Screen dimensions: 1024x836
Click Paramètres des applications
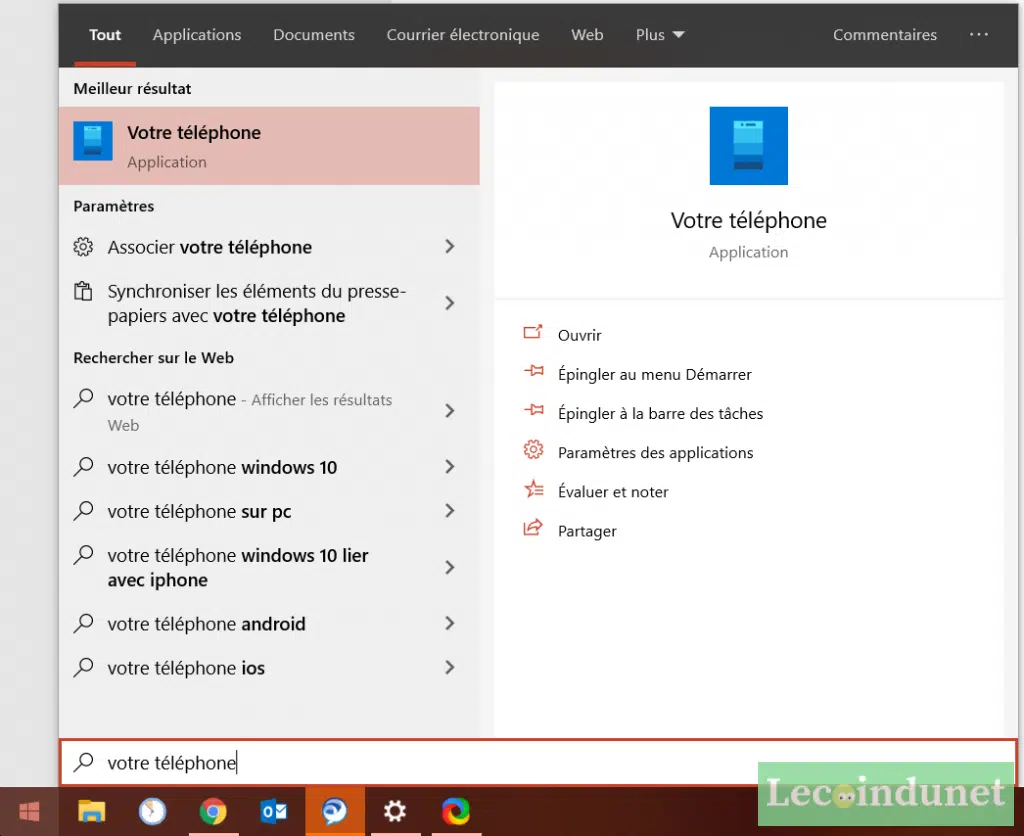click(x=655, y=453)
